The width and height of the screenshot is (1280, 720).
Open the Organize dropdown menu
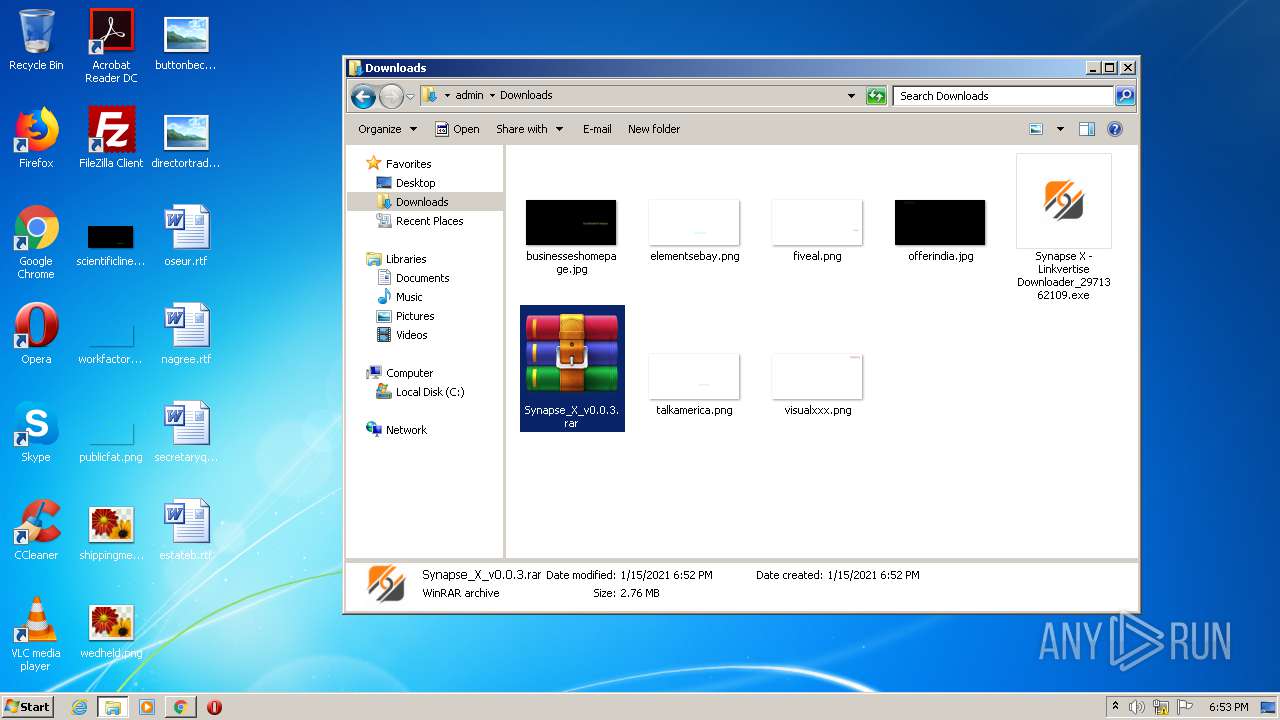[387, 129]
